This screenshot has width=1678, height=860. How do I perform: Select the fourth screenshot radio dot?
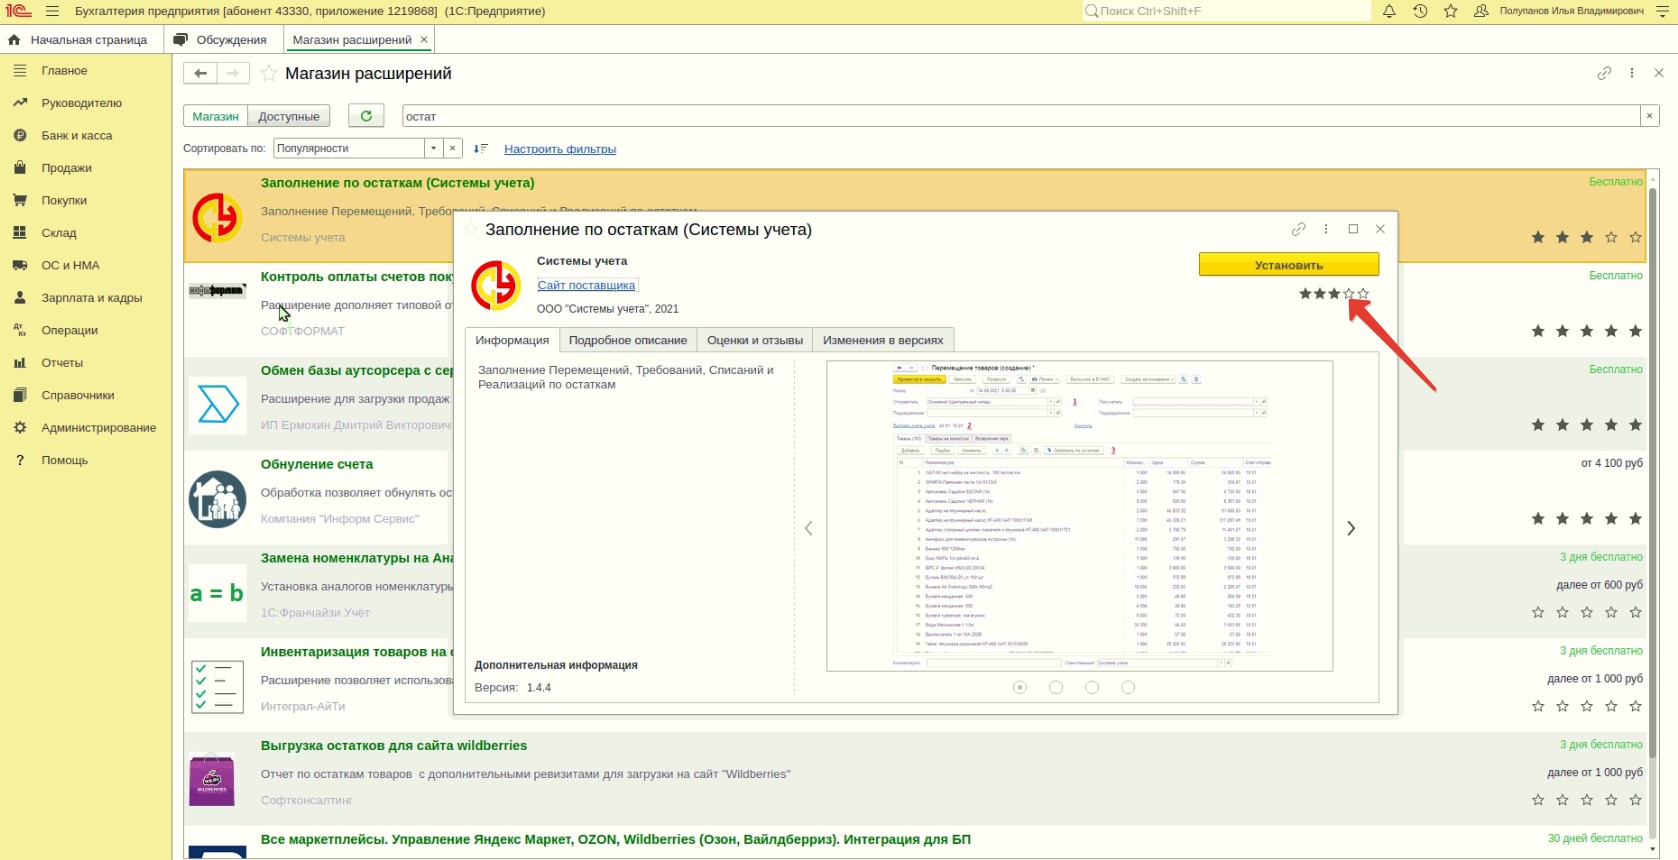pos(1128,687)
